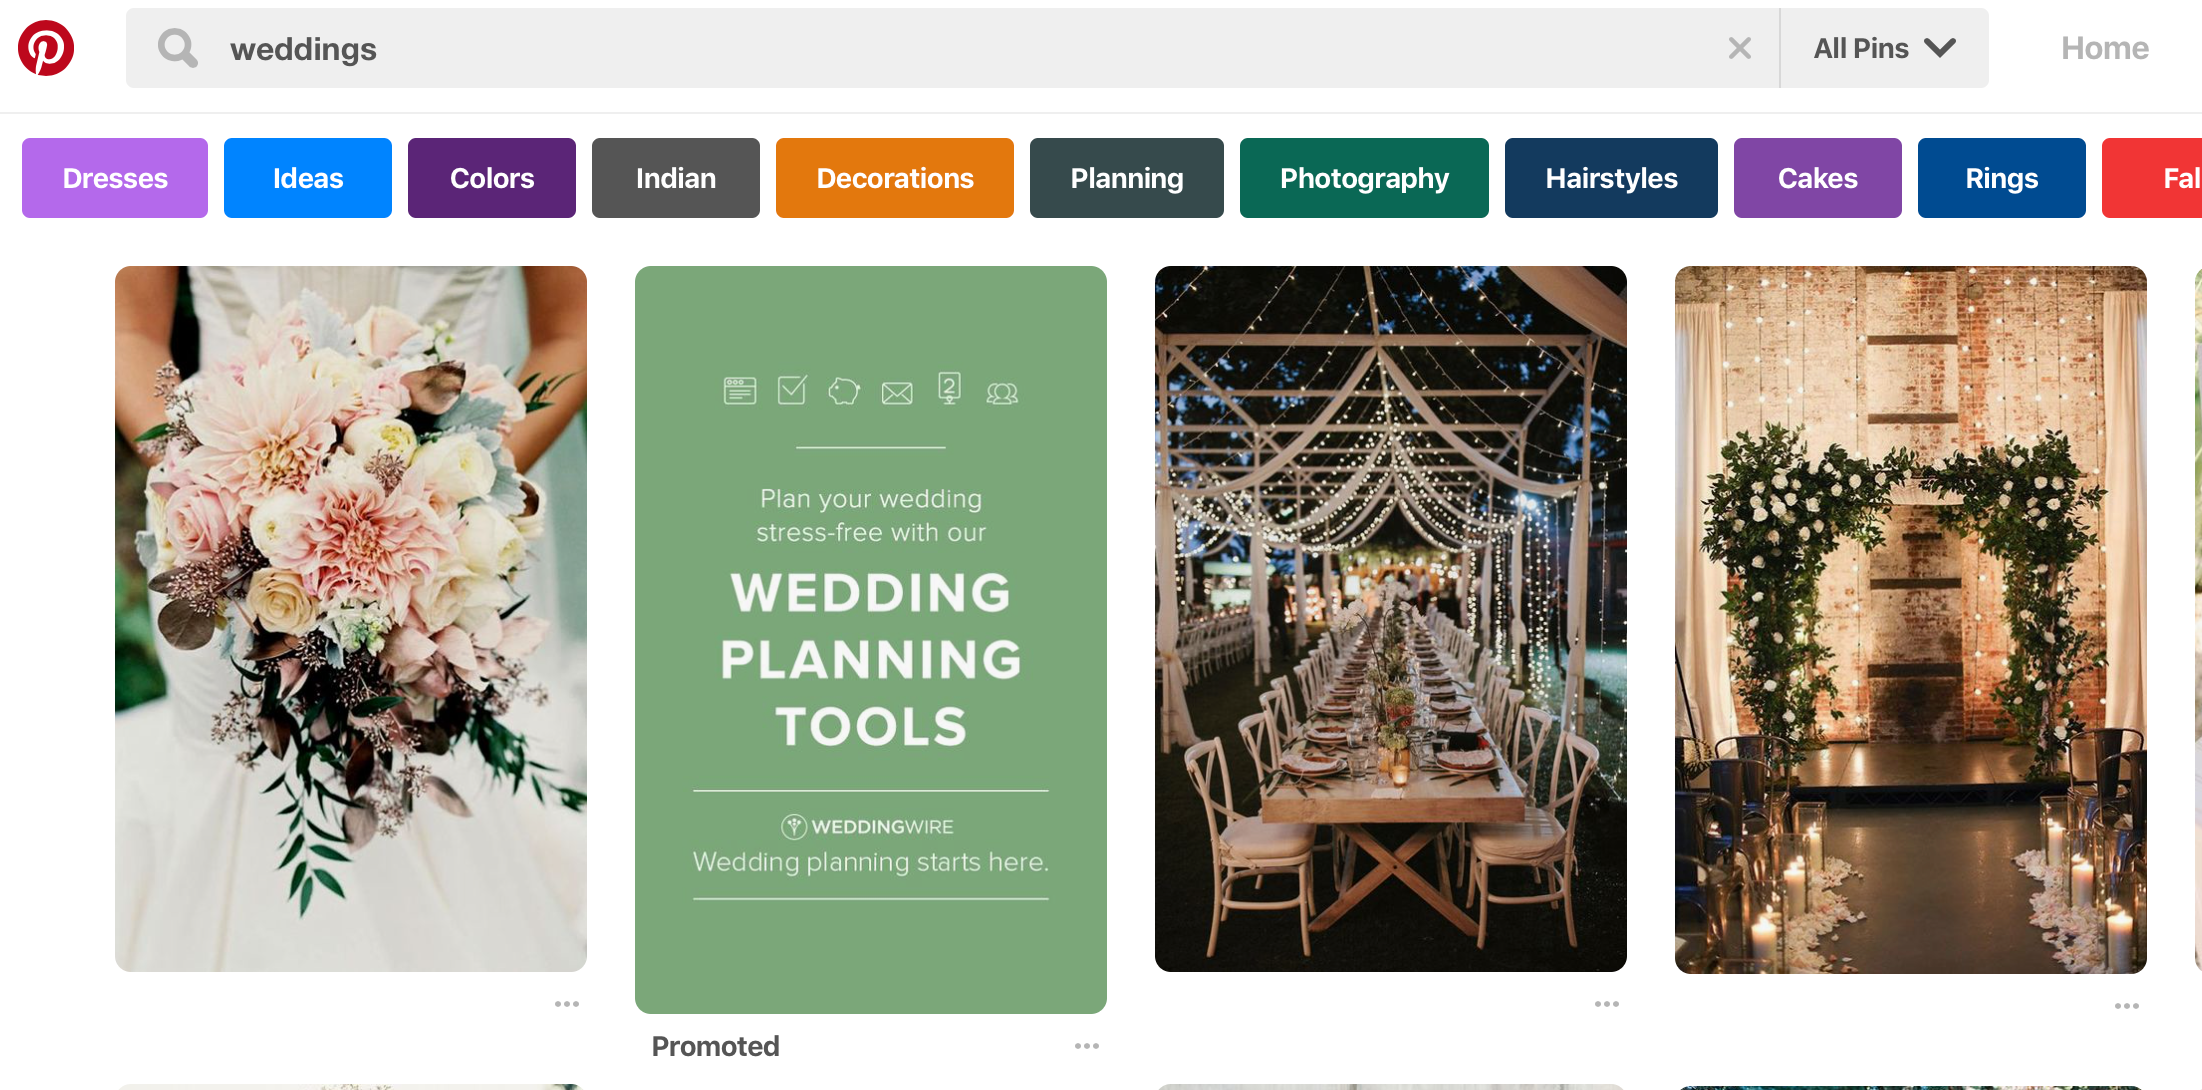Open options under string lights table pin
The image size is (2202, 1090).
coord(1607,1004)
